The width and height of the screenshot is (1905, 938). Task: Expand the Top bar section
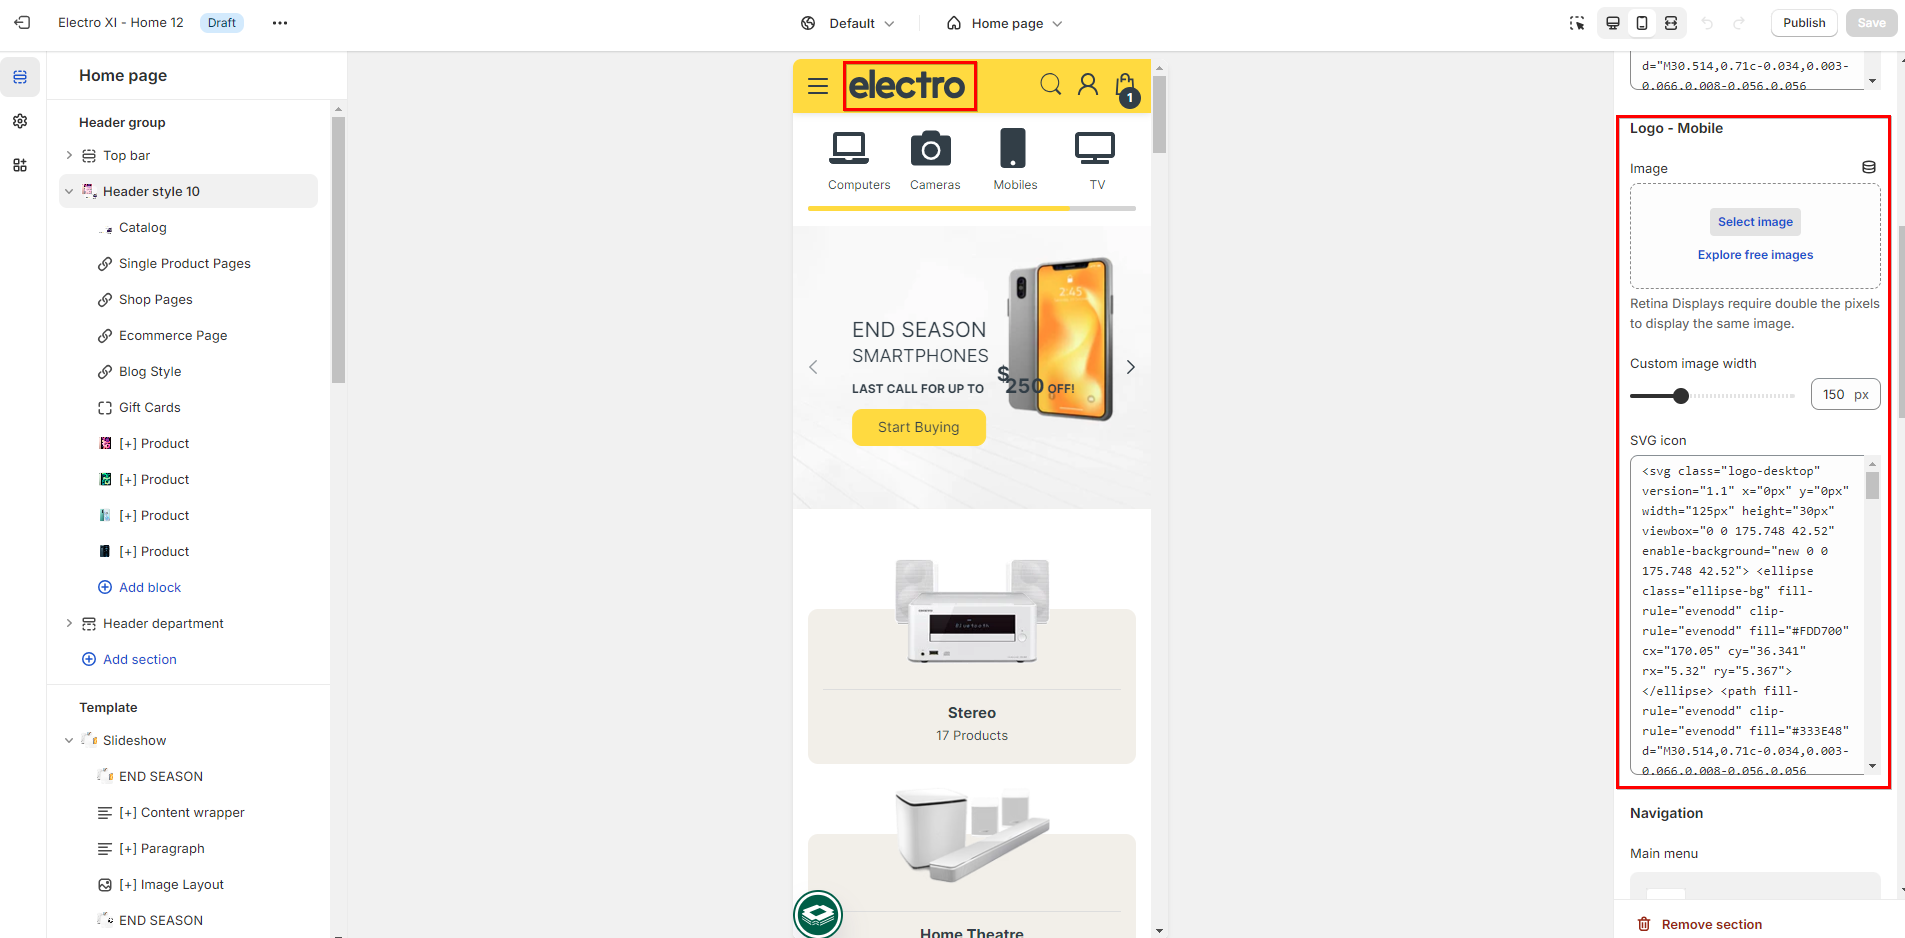coord(69,155)
